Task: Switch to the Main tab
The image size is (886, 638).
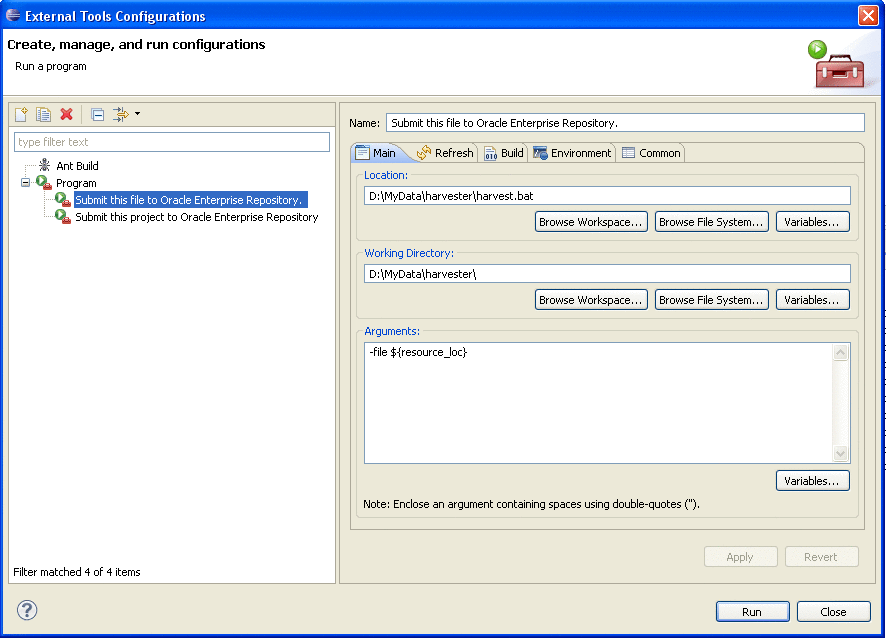Action: coord(376,153)
